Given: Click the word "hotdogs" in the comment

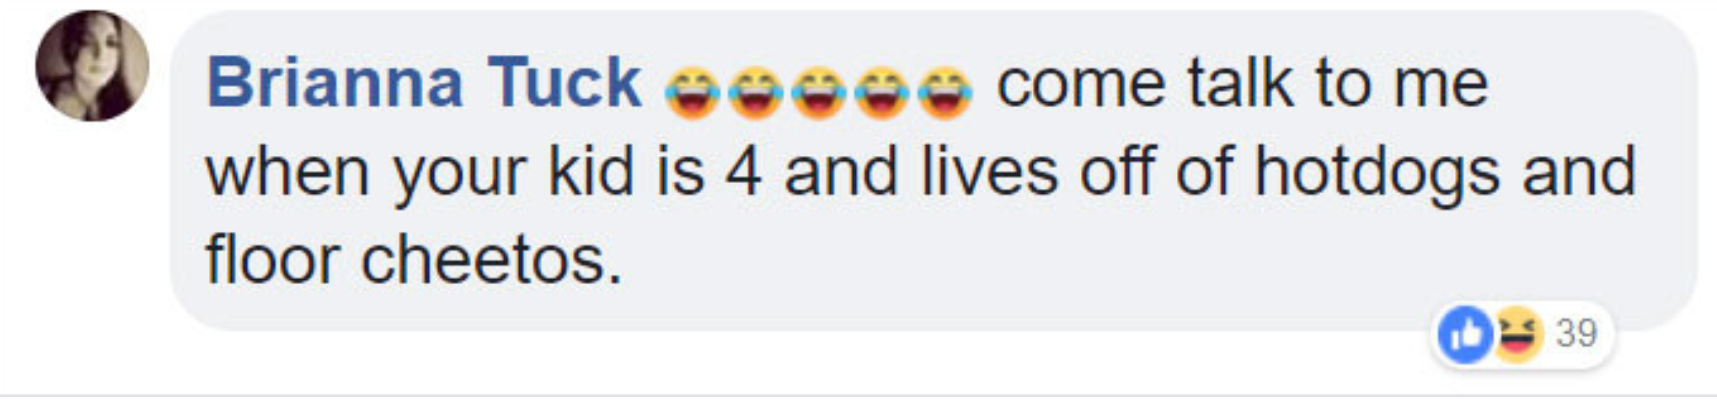Looking at the screenshot, I should (1377, 173).
